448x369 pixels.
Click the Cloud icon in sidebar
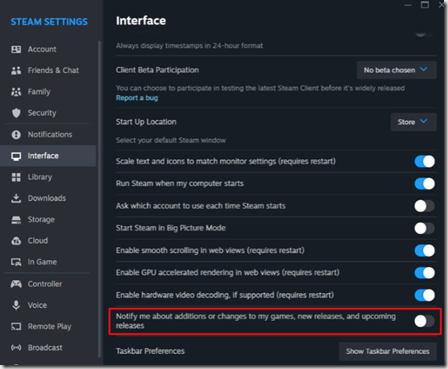16,241
